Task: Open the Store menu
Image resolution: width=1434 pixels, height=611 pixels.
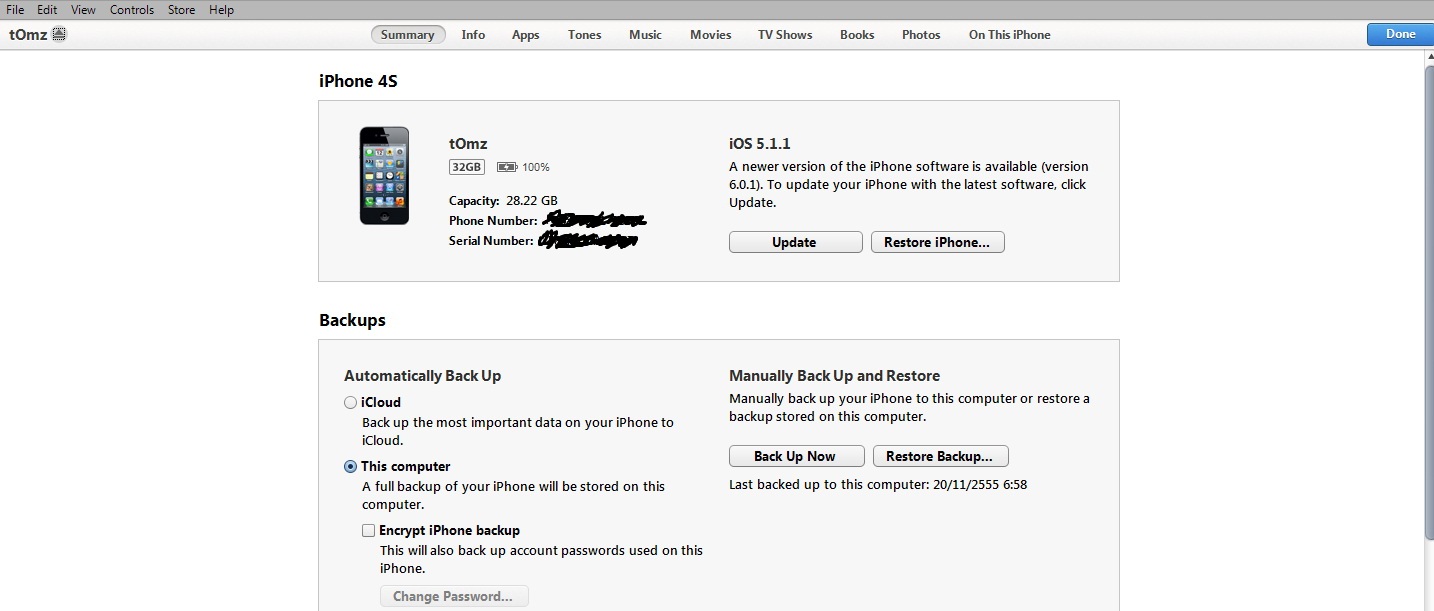Action: click(181, 10)
